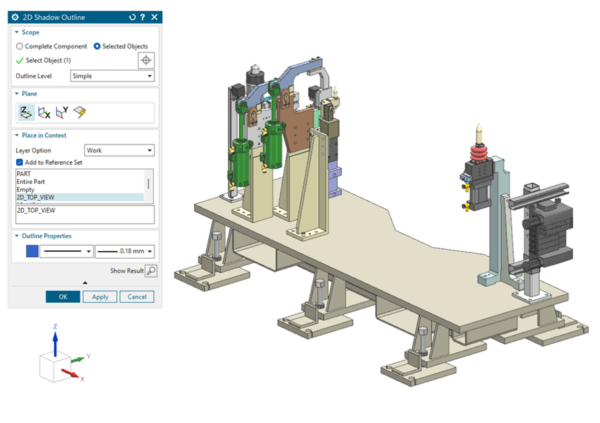Open the Layer Option dropdown
Image resolution: width=600 pixels, height=423 pixels.
click(119, 150)
